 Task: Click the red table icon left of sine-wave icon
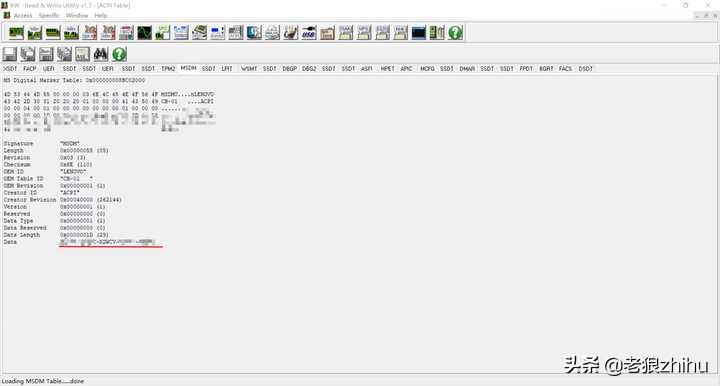126,33
